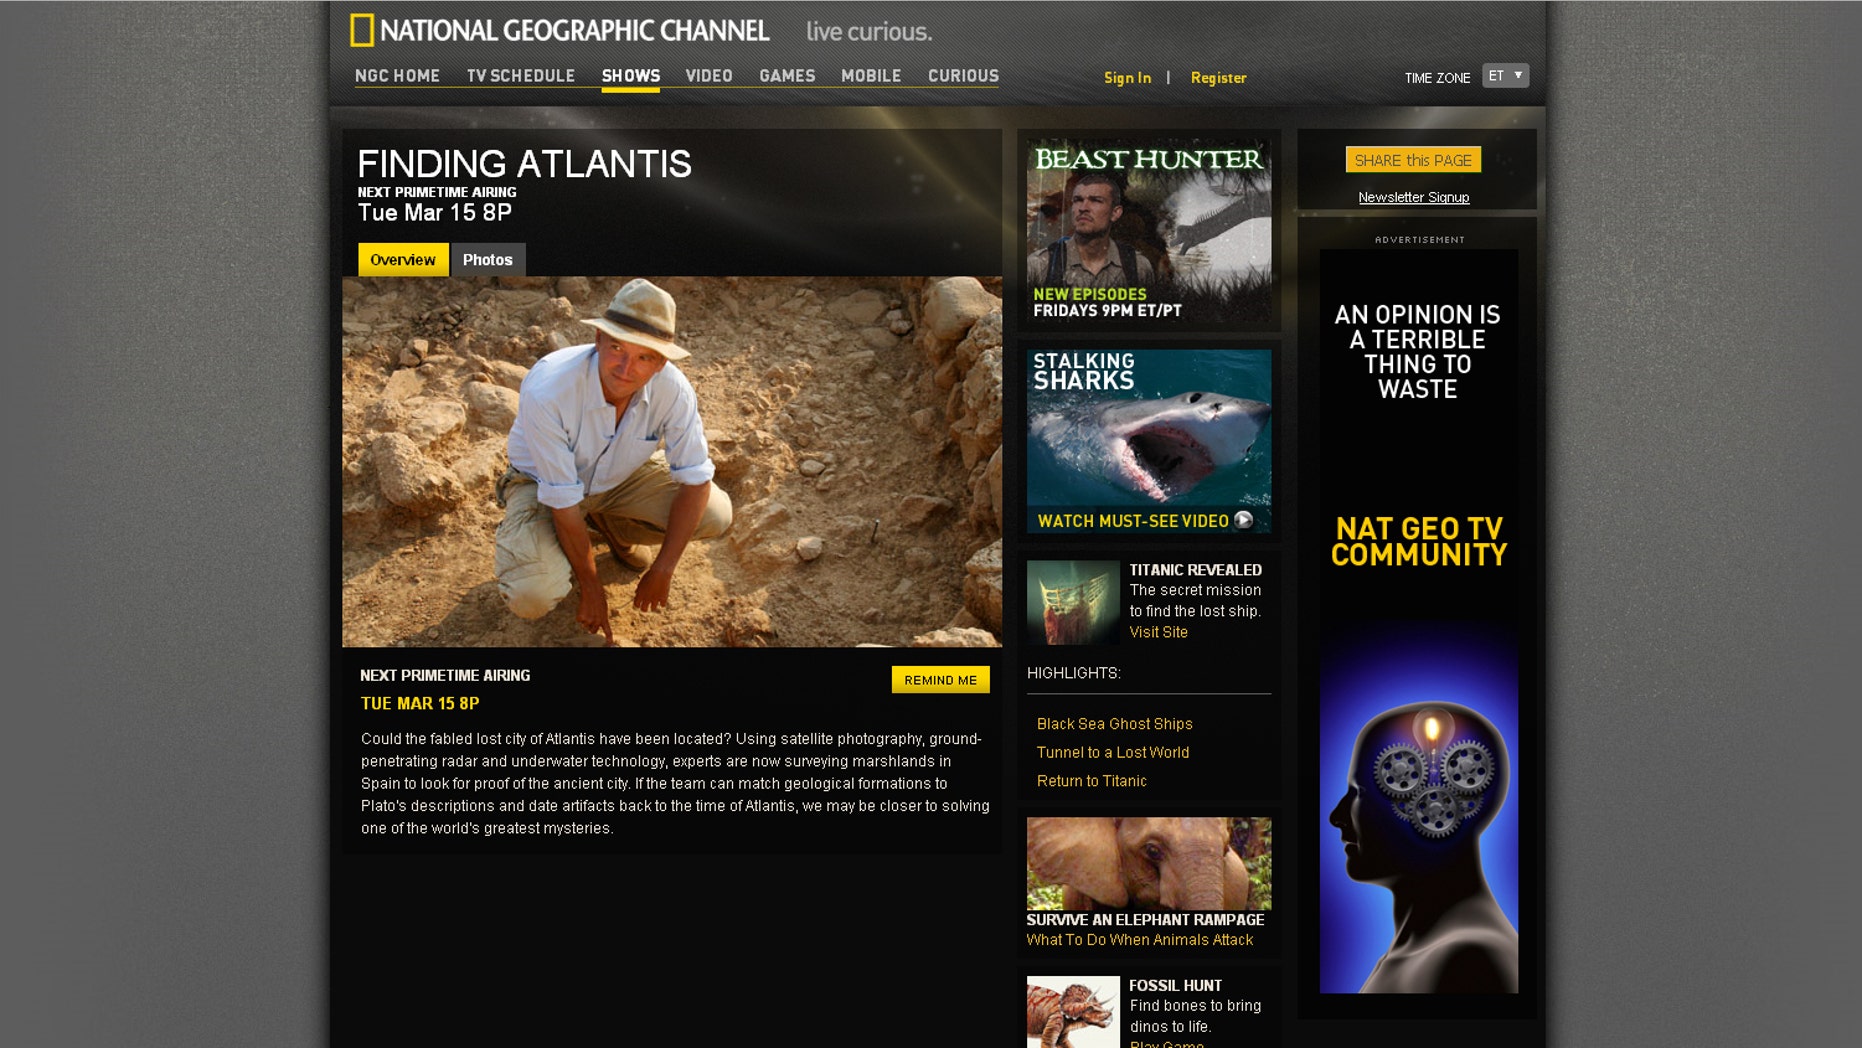Click the Nat Geo TV Community advertisement
The width and height of the screenshot is (1862, 1048).
tap(1418, 621)
